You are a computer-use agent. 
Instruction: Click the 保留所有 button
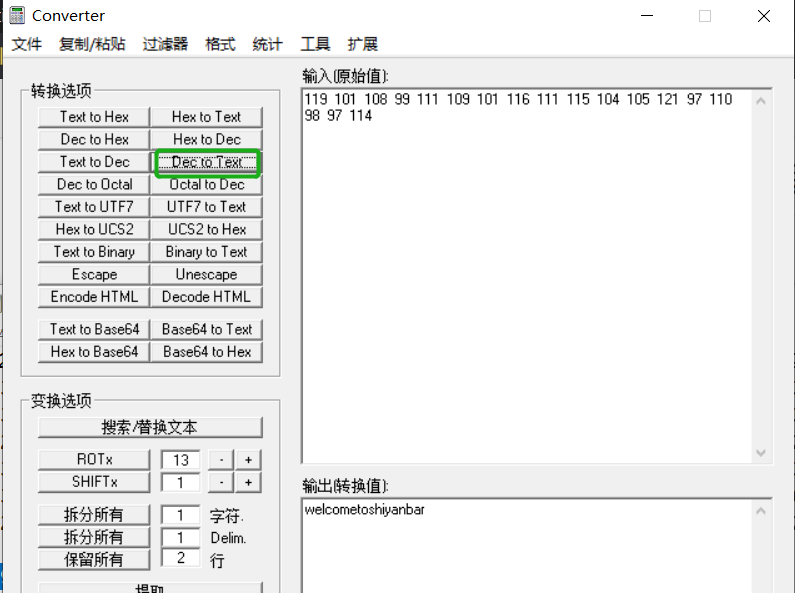click(x=94, y=560)
